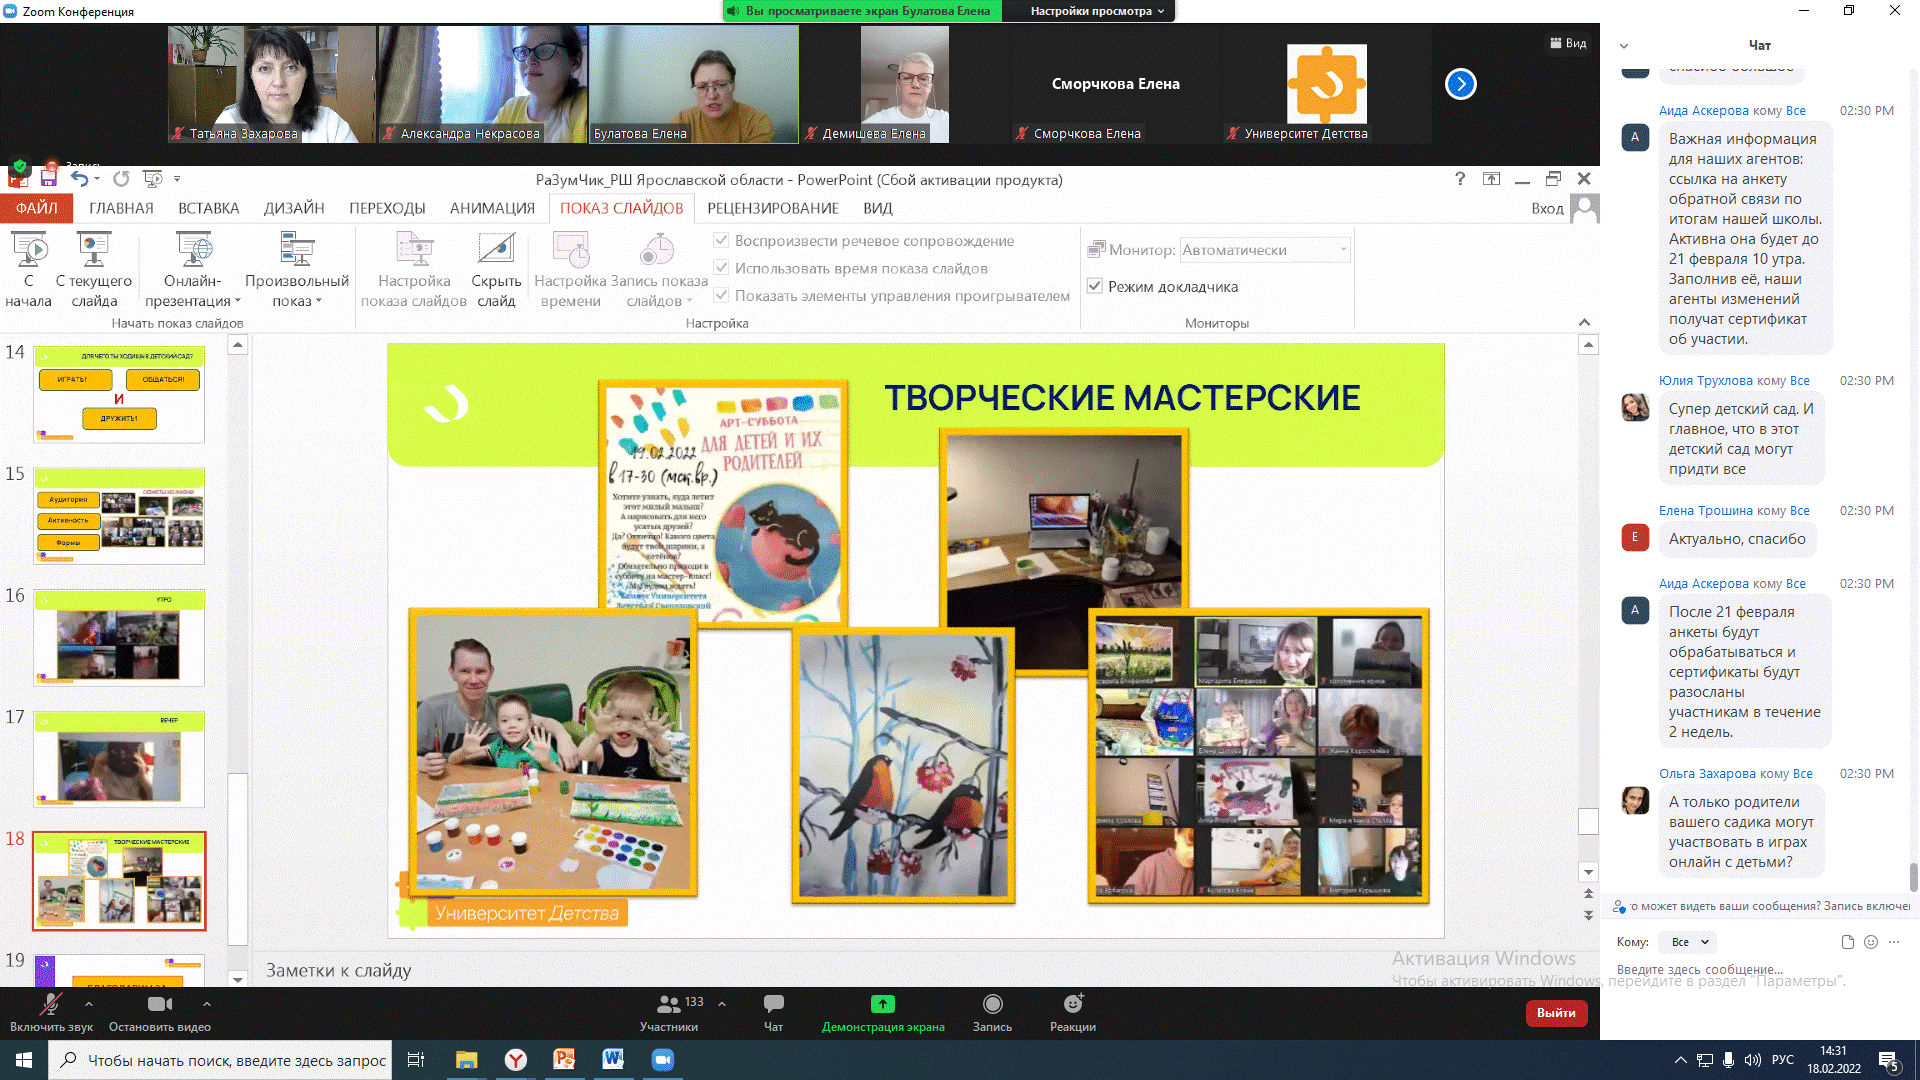The width and height of the screenshot is (1920, 1080).
Task: Click Windows Start button
Action: [24, 1060]
